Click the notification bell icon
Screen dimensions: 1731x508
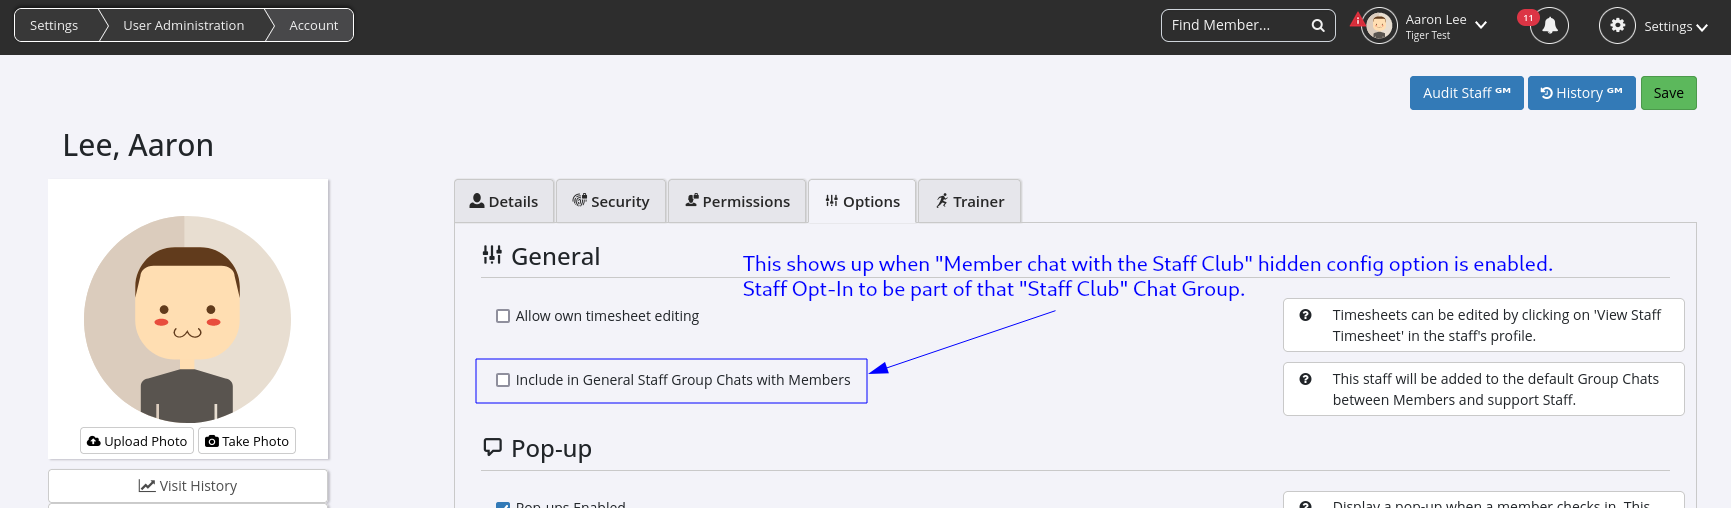pos(1549,26)
